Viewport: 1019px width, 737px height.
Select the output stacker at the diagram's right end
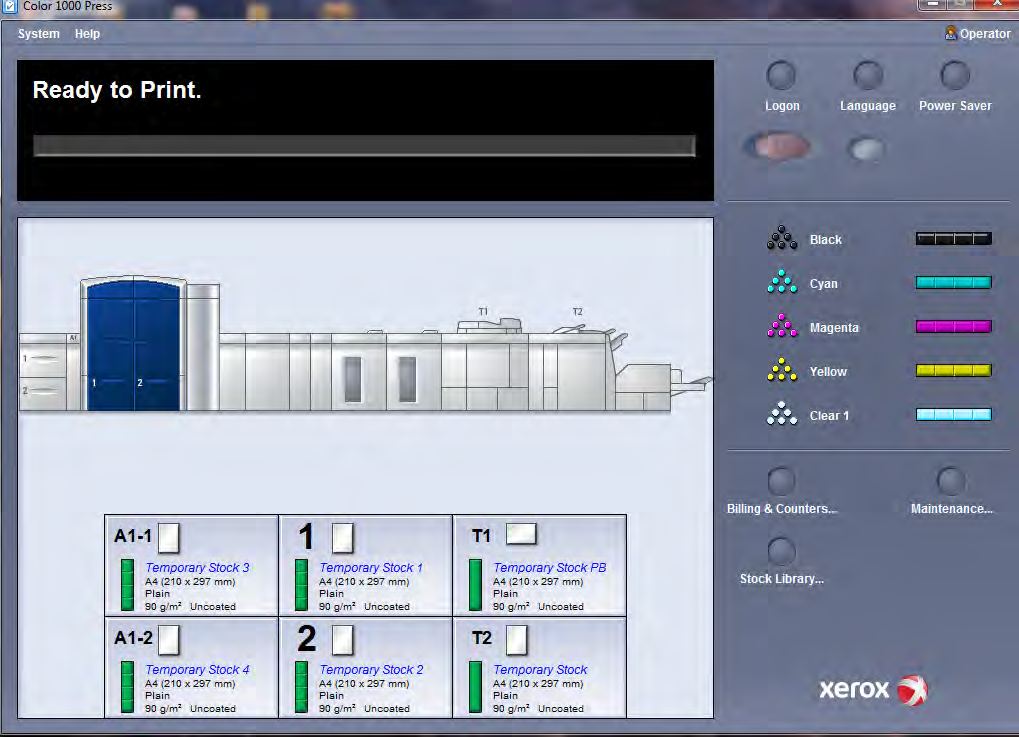[x=663, y=387]
